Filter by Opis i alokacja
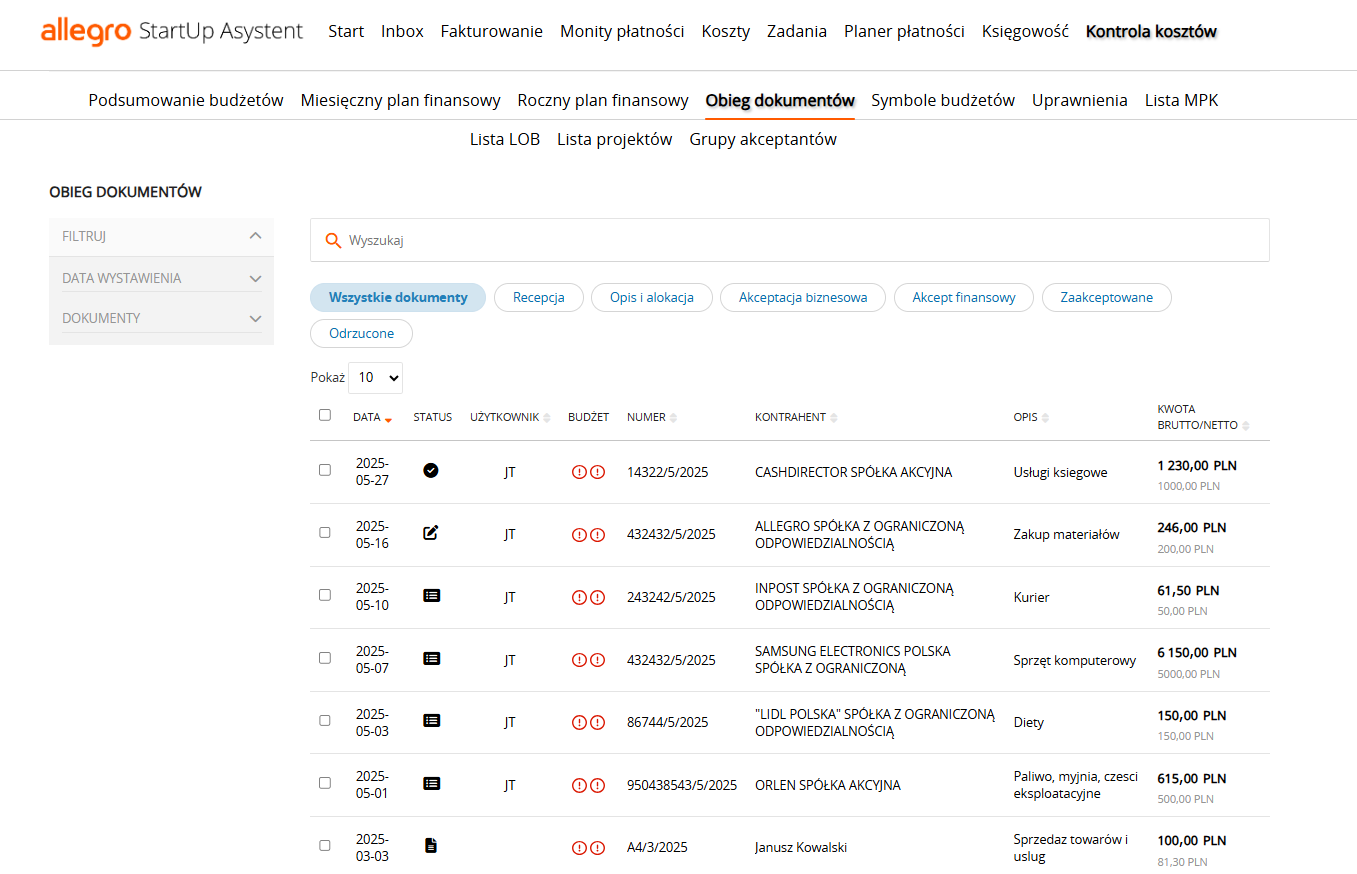The width and height of the screenshot is (1357, 874). (652, 297)
